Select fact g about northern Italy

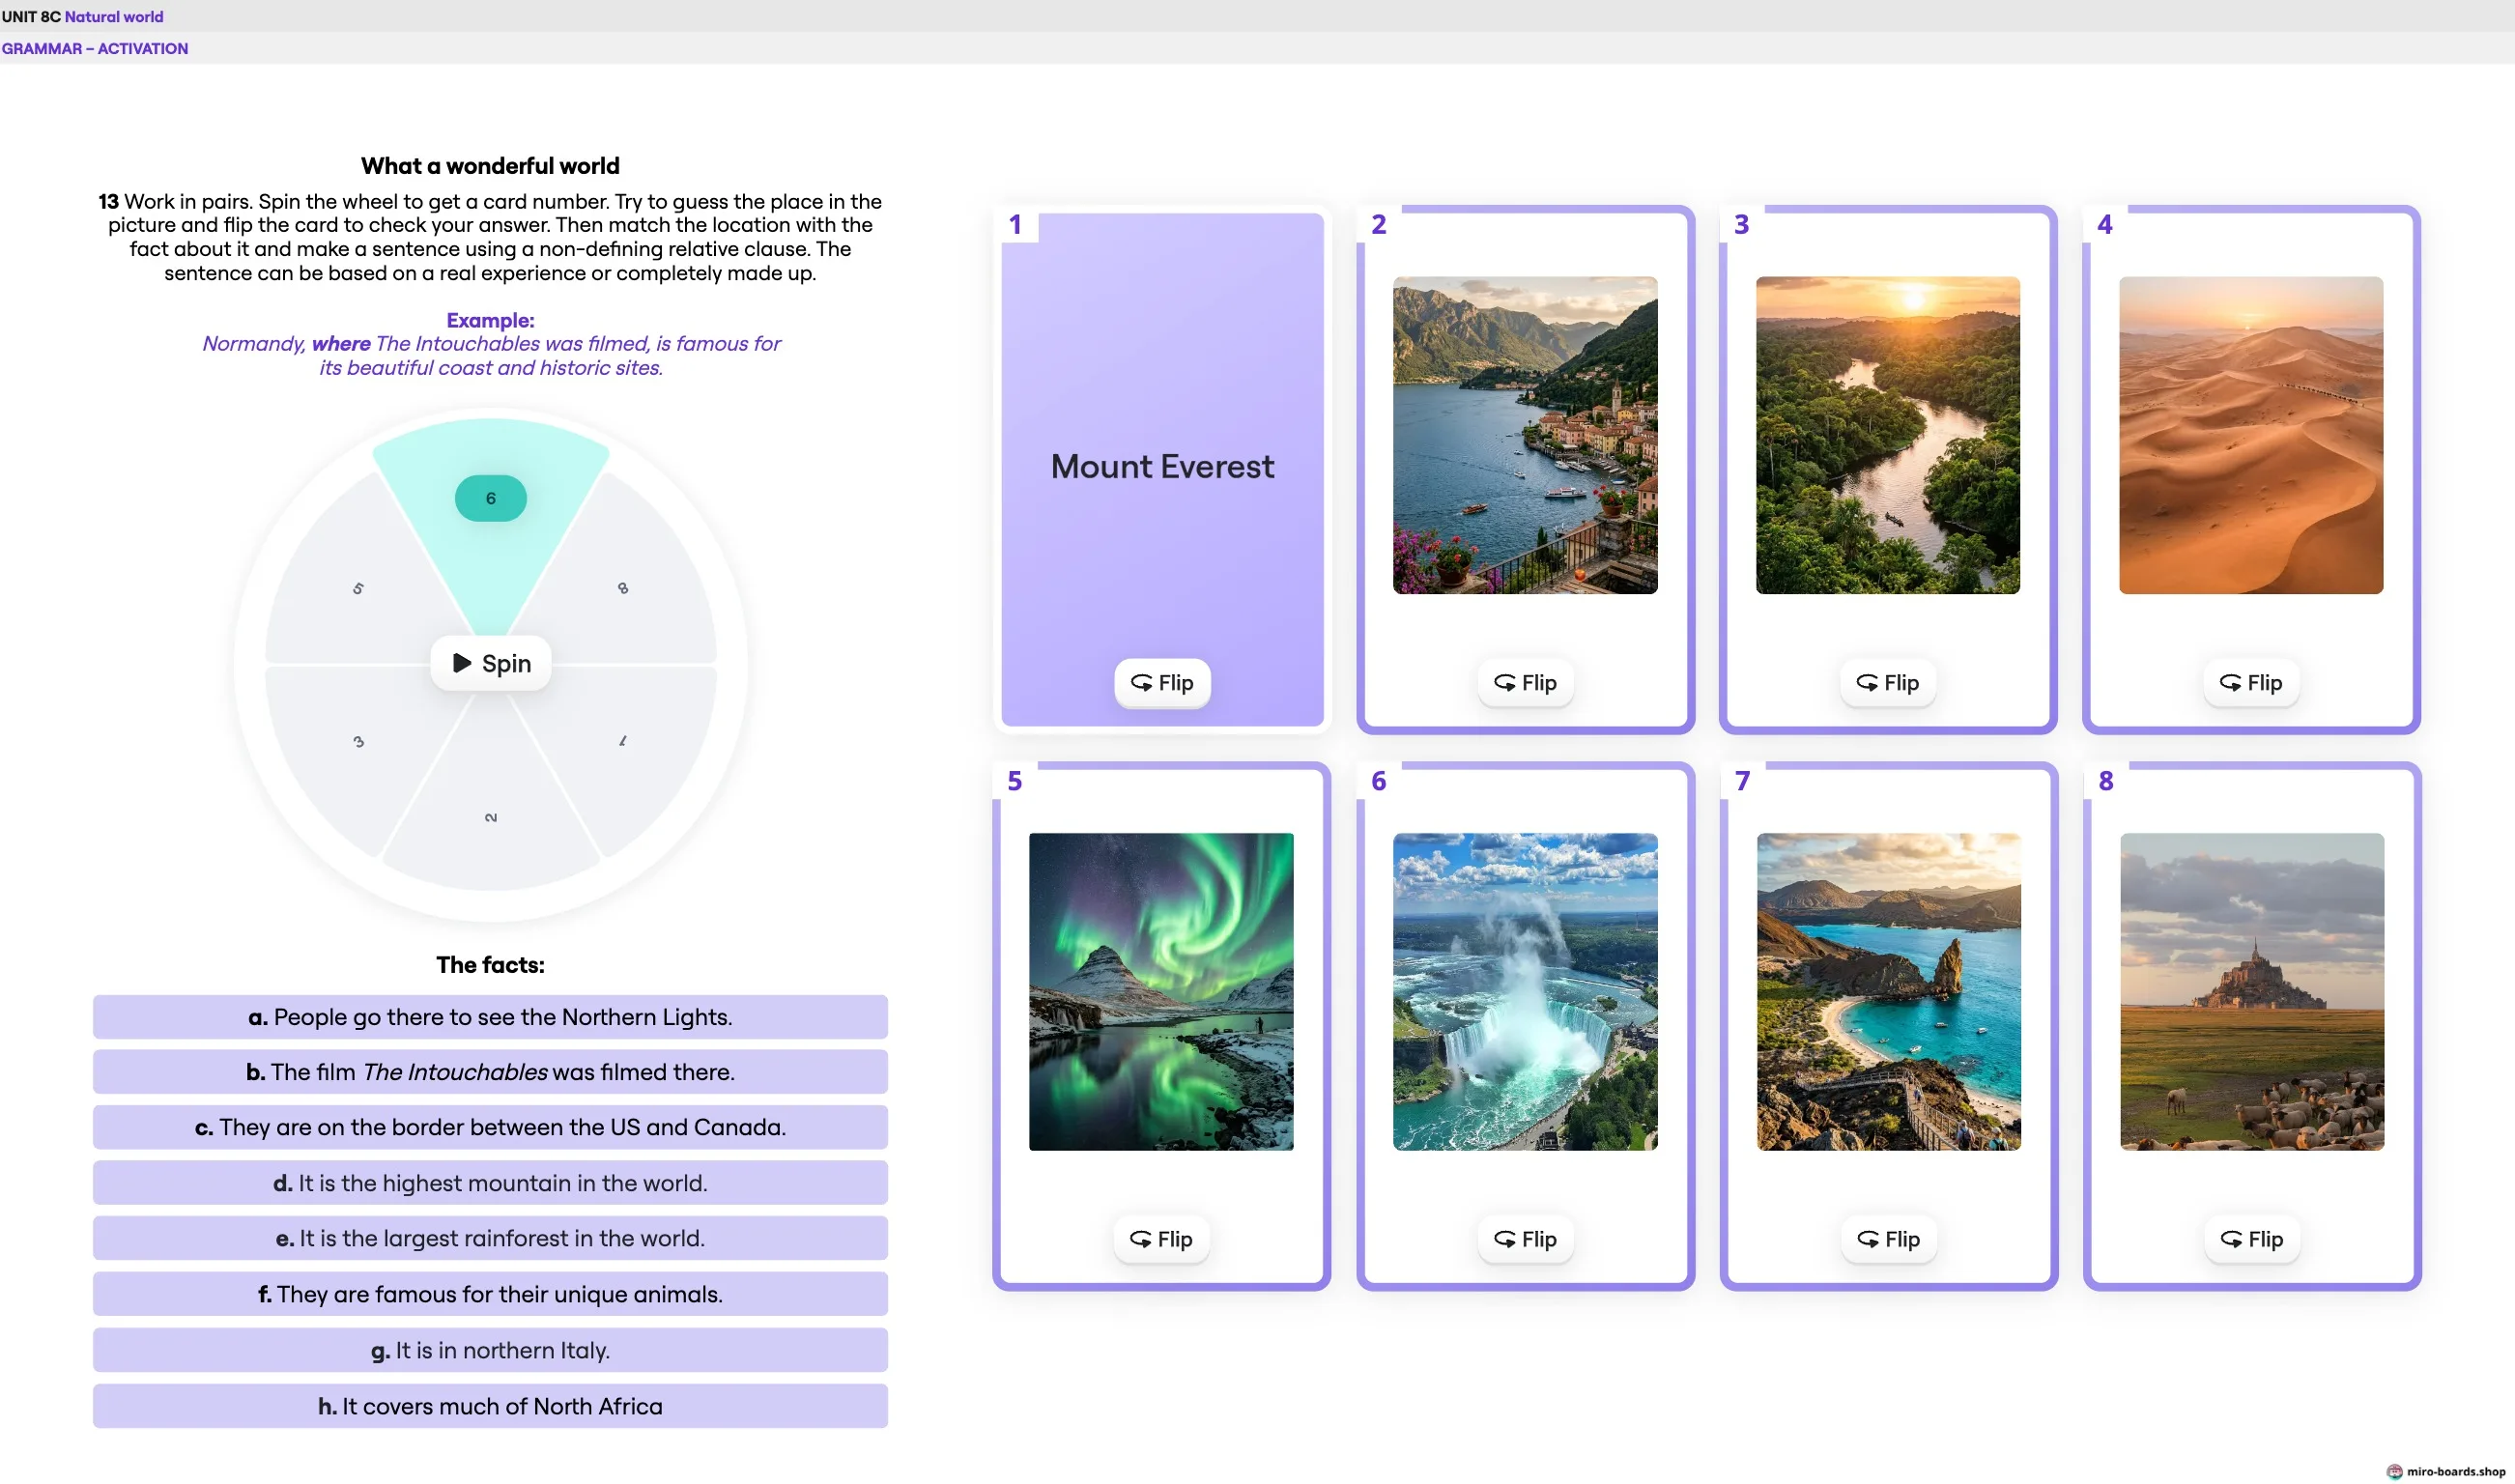[x=490, y=1350]
